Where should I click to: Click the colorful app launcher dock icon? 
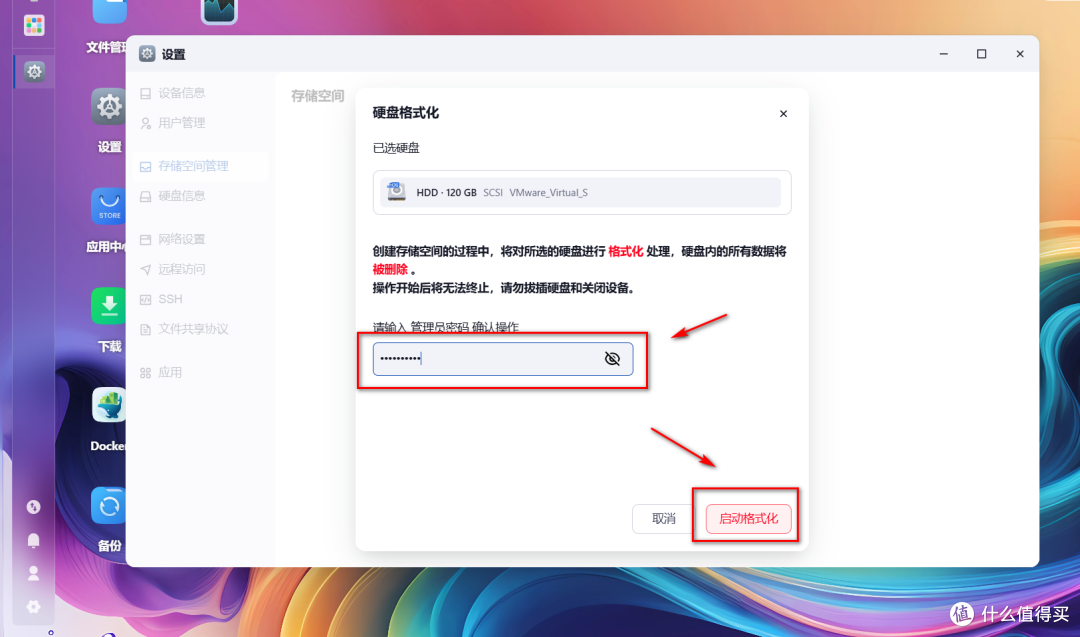(x=34, y=25)
